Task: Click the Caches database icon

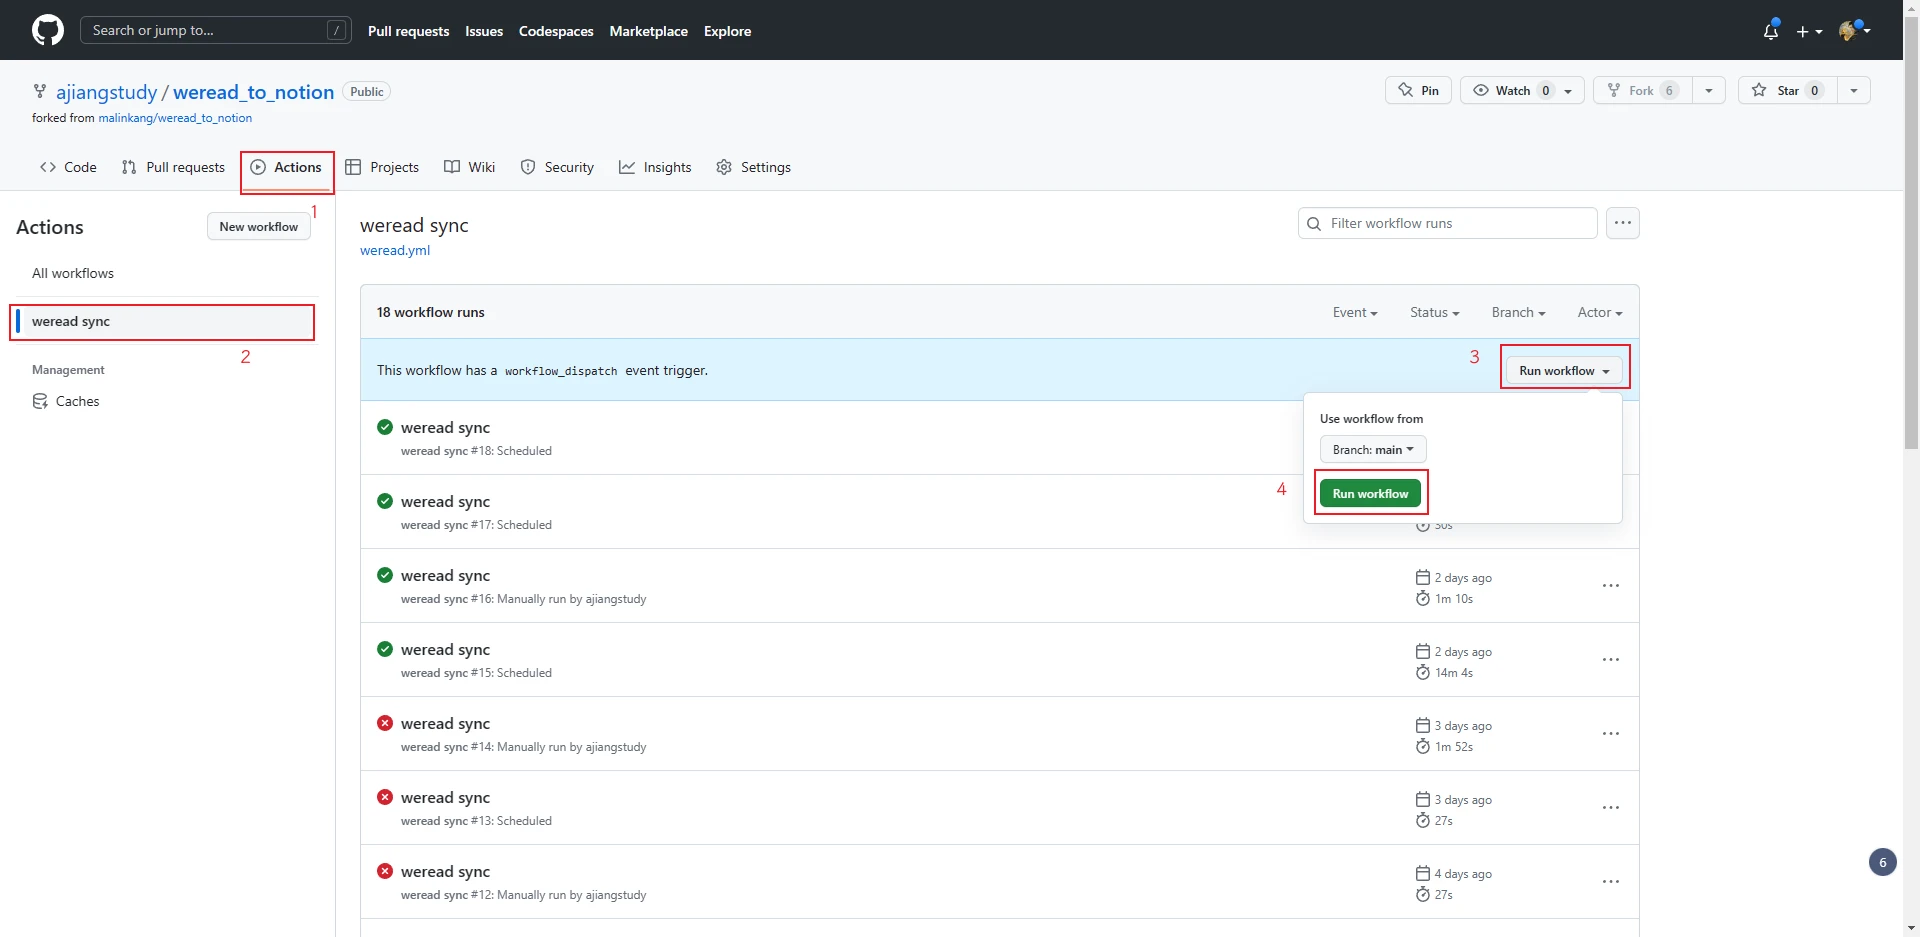Action: pyautogui.click(x=40, y=401)
